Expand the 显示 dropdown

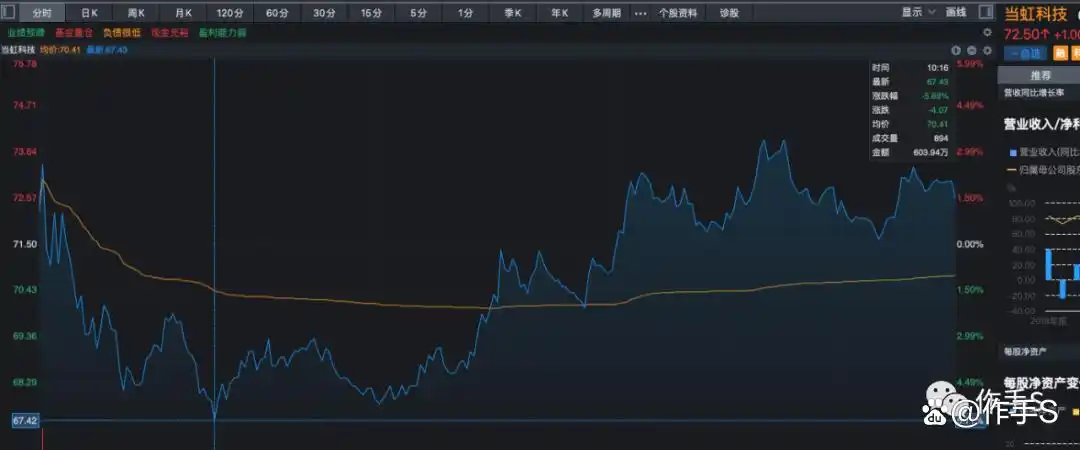917,13
